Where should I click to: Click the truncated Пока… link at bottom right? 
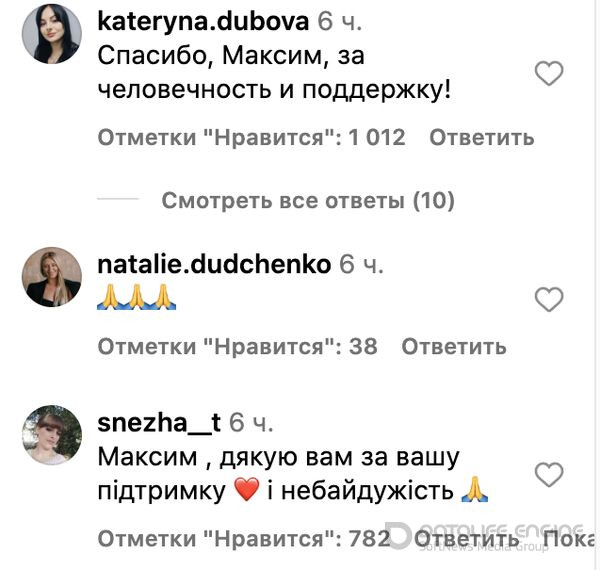570,539
